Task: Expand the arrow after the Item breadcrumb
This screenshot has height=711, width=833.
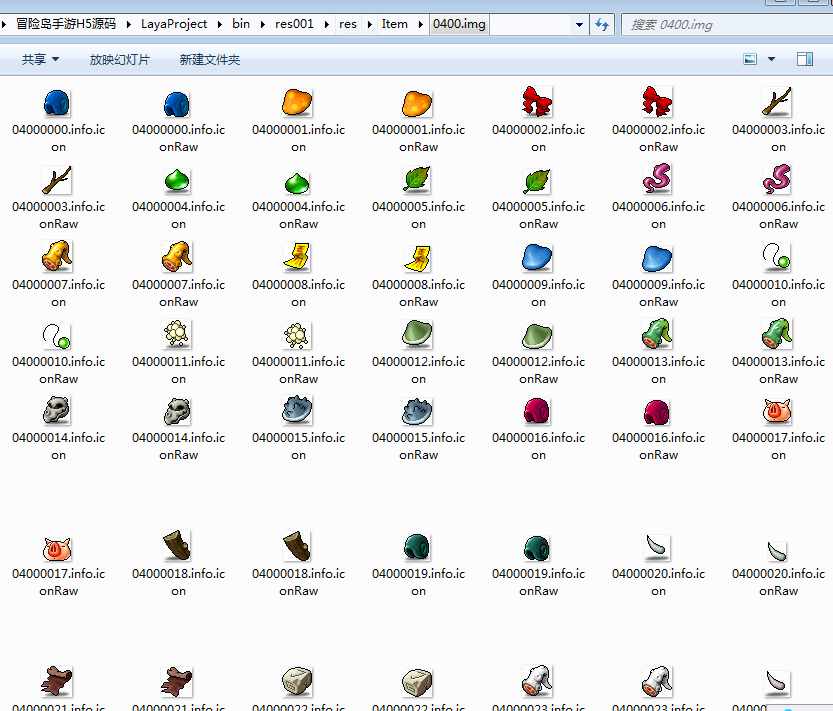Action: click(420, 24)
